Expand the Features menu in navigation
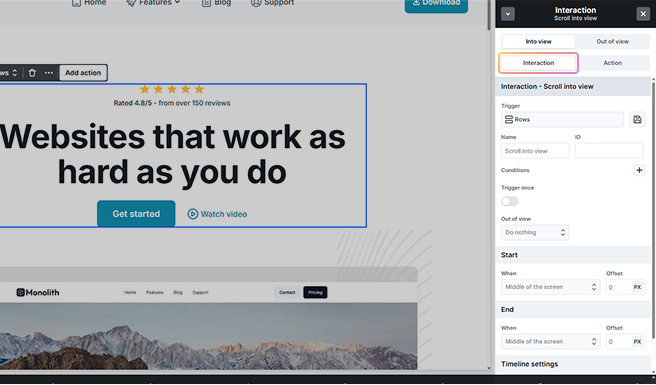The image size is (656, 385). 154,3
